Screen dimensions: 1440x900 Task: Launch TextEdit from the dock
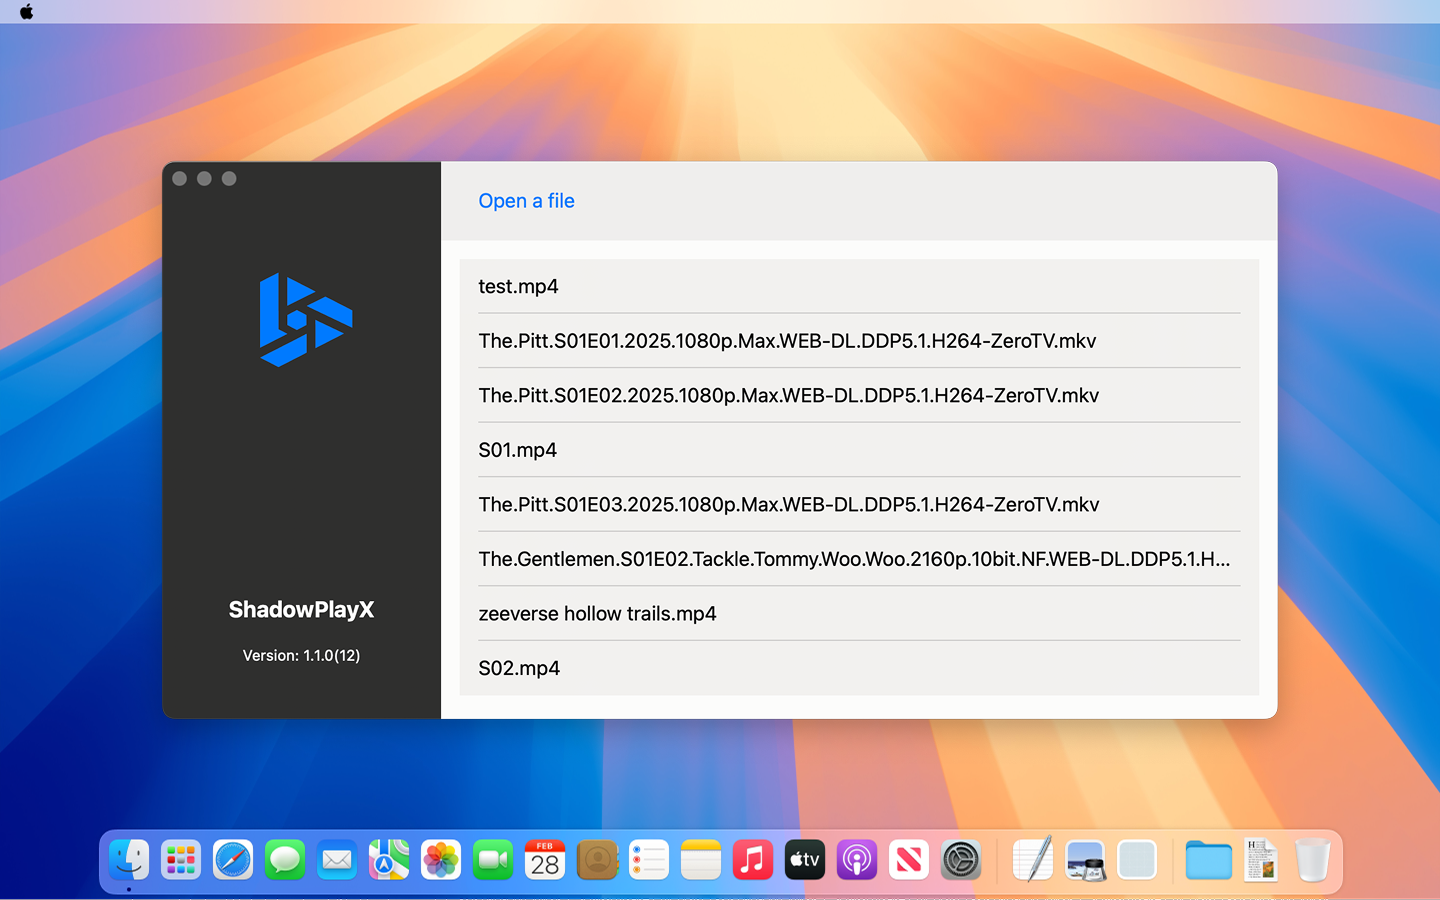[1033, 860]
